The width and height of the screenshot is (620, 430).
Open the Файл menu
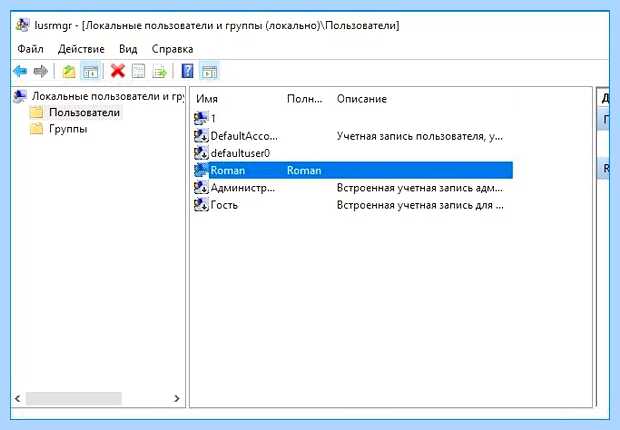[x=30, y=49]
